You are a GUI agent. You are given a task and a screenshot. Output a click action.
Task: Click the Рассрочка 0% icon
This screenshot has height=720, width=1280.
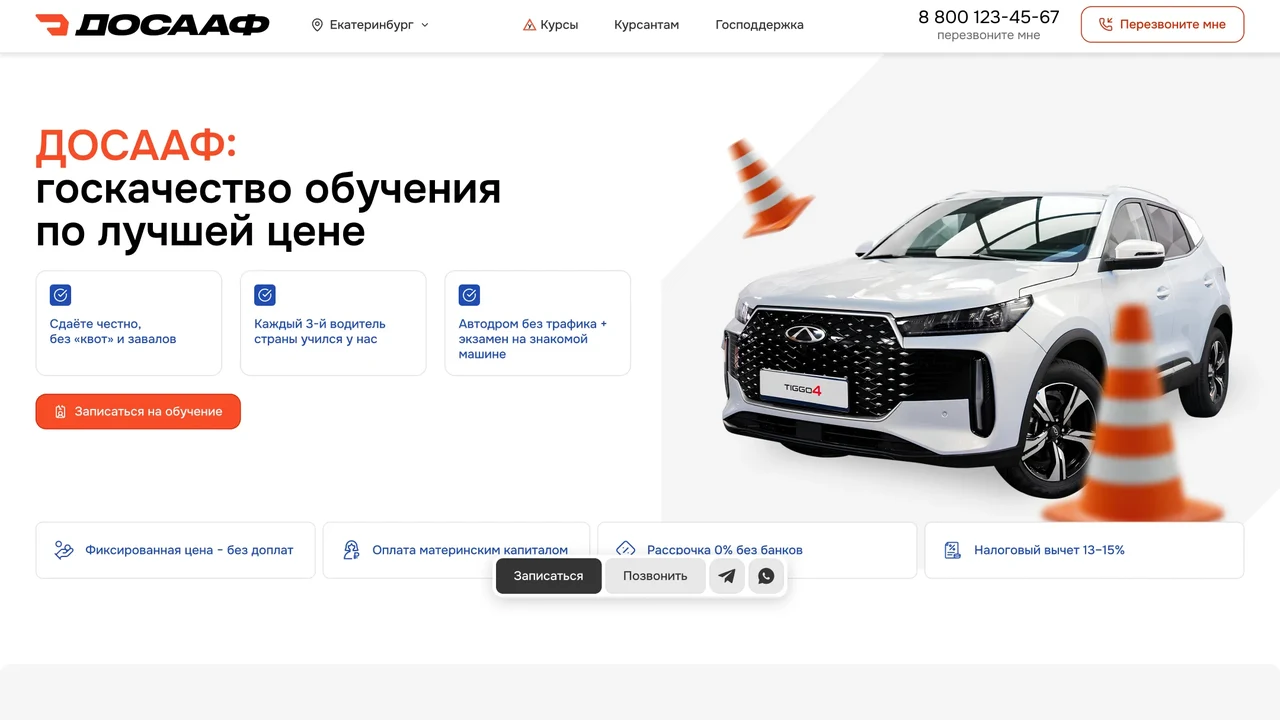pyautogui.click(x=626, y=549)
